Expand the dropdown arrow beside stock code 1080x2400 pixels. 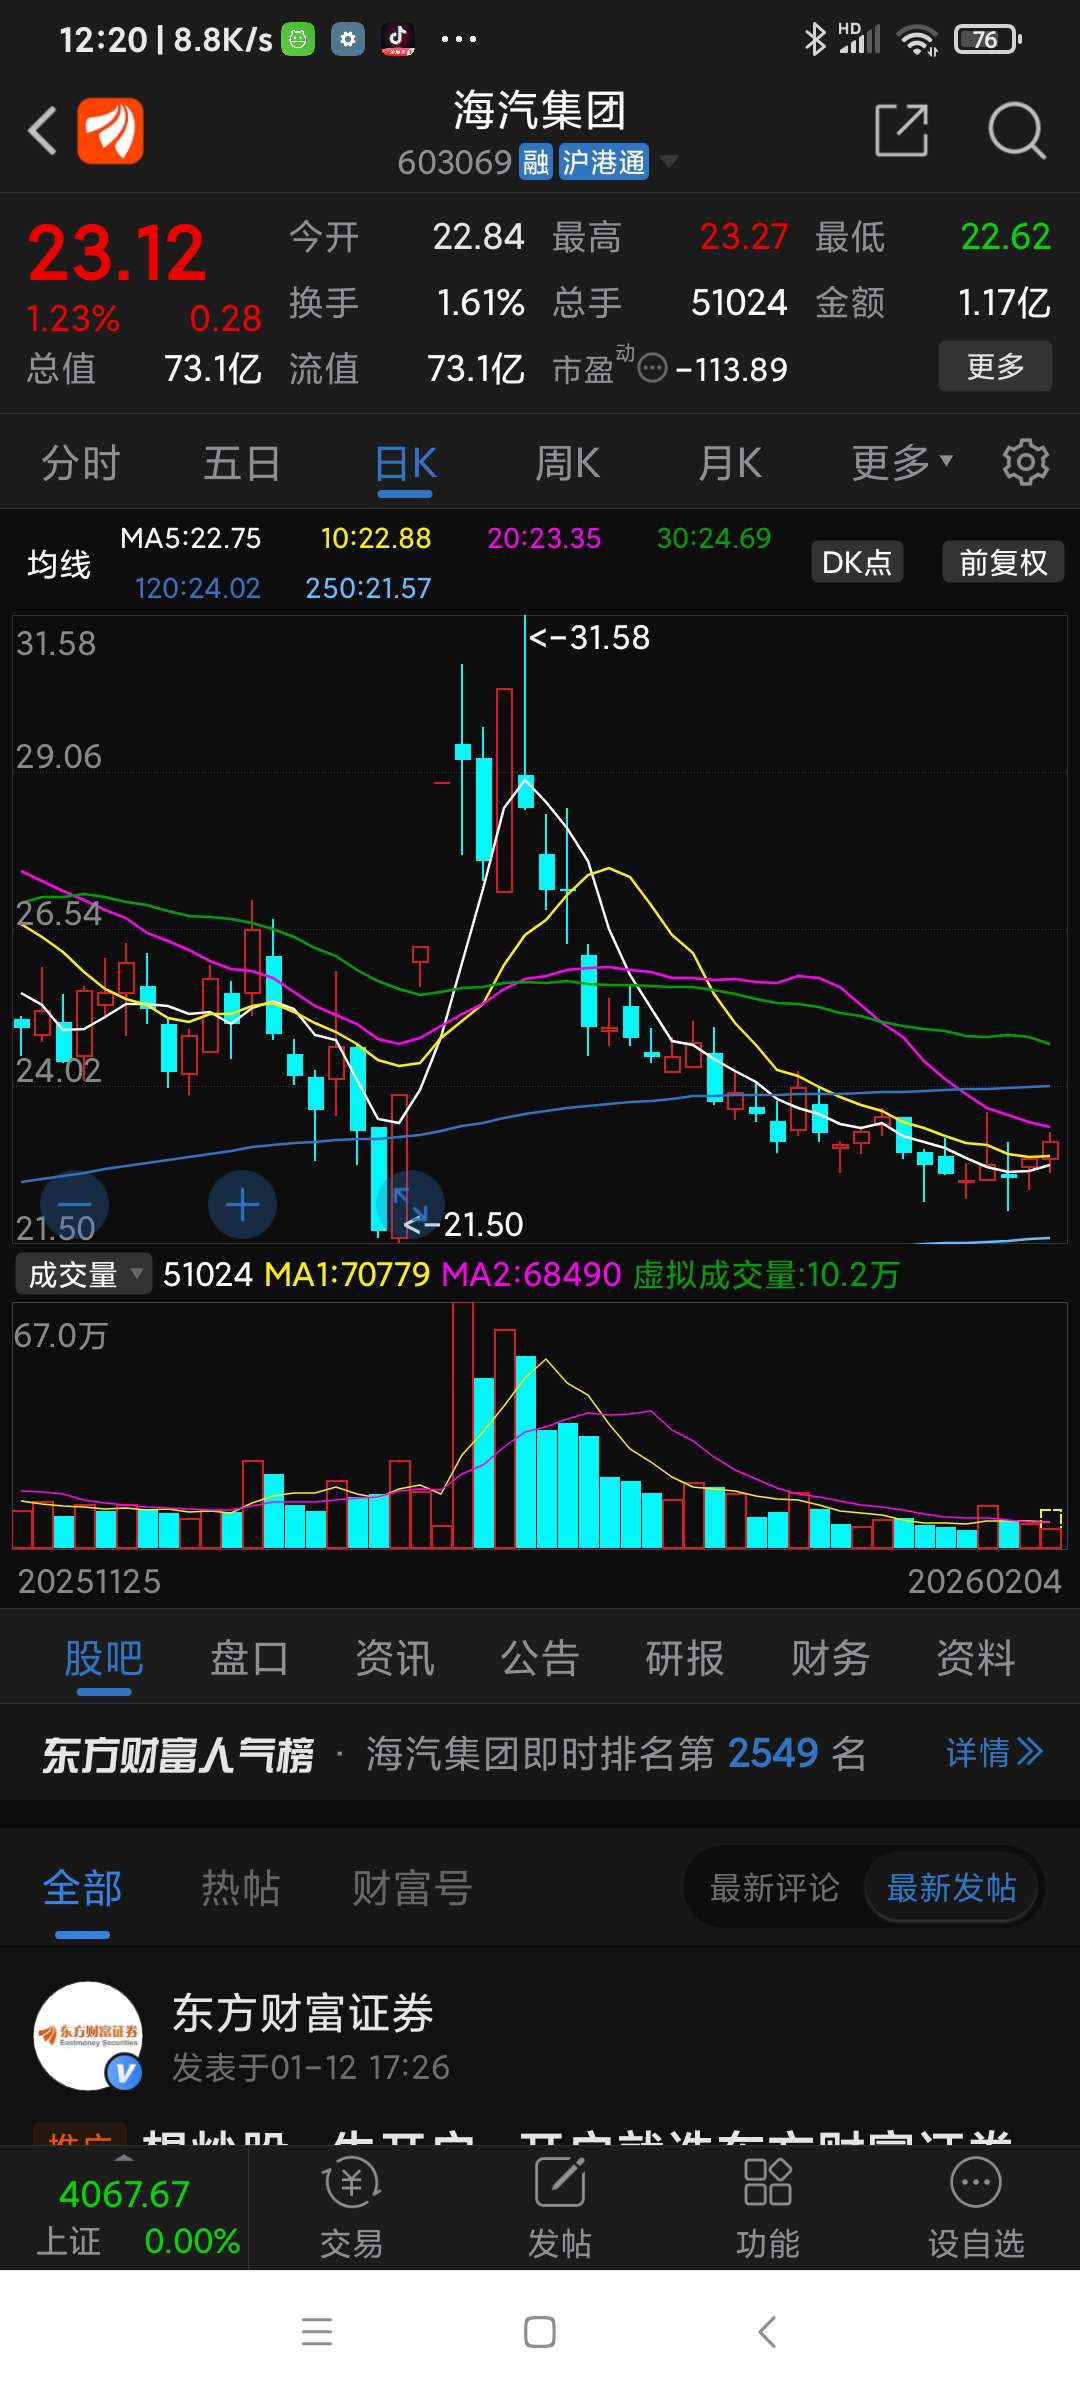(668, 161)
